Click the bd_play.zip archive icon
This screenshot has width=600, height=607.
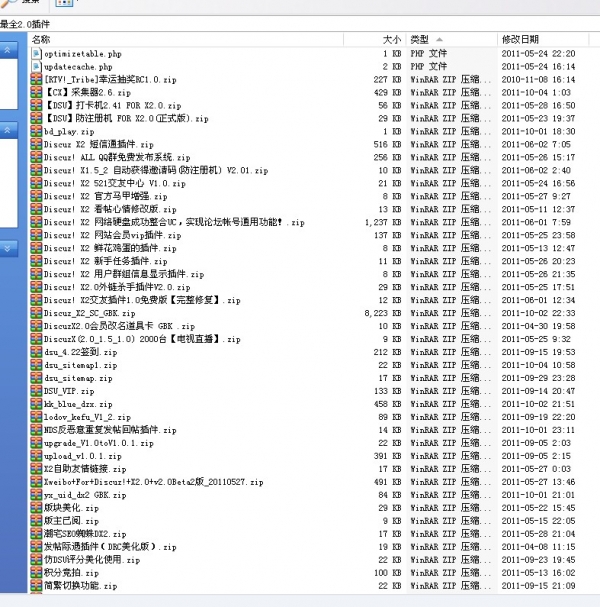tap(36, 132)
